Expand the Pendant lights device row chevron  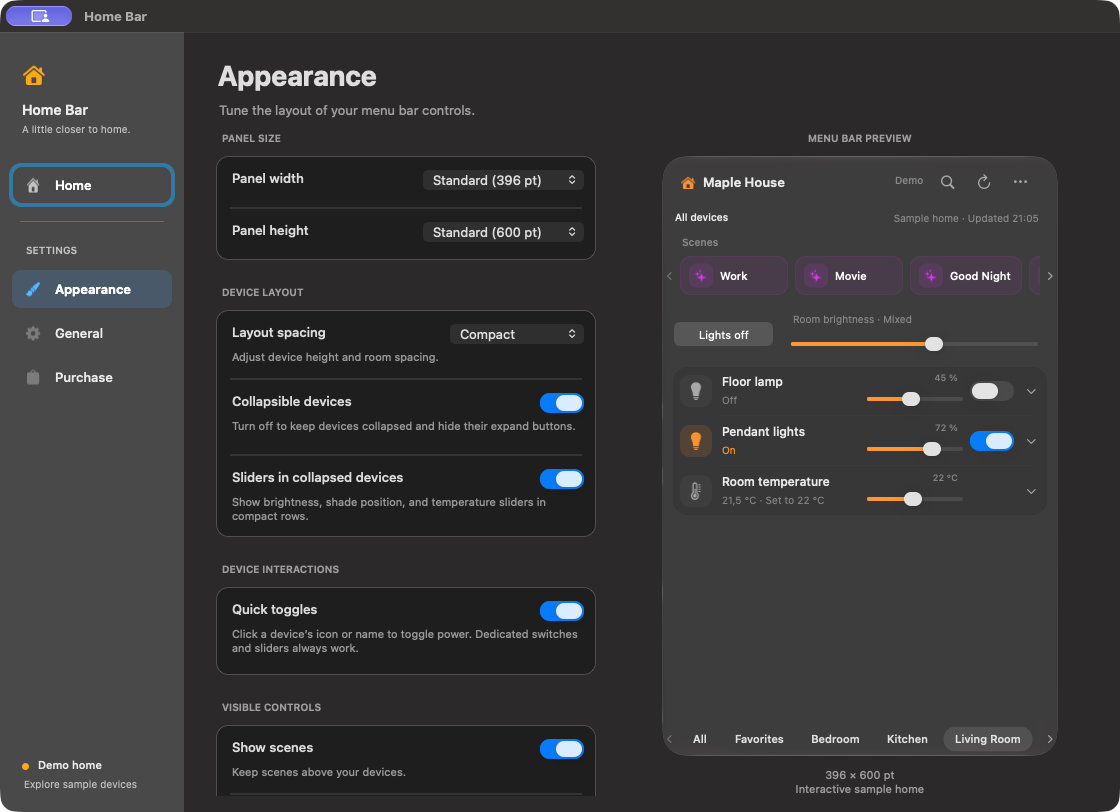1031,441
